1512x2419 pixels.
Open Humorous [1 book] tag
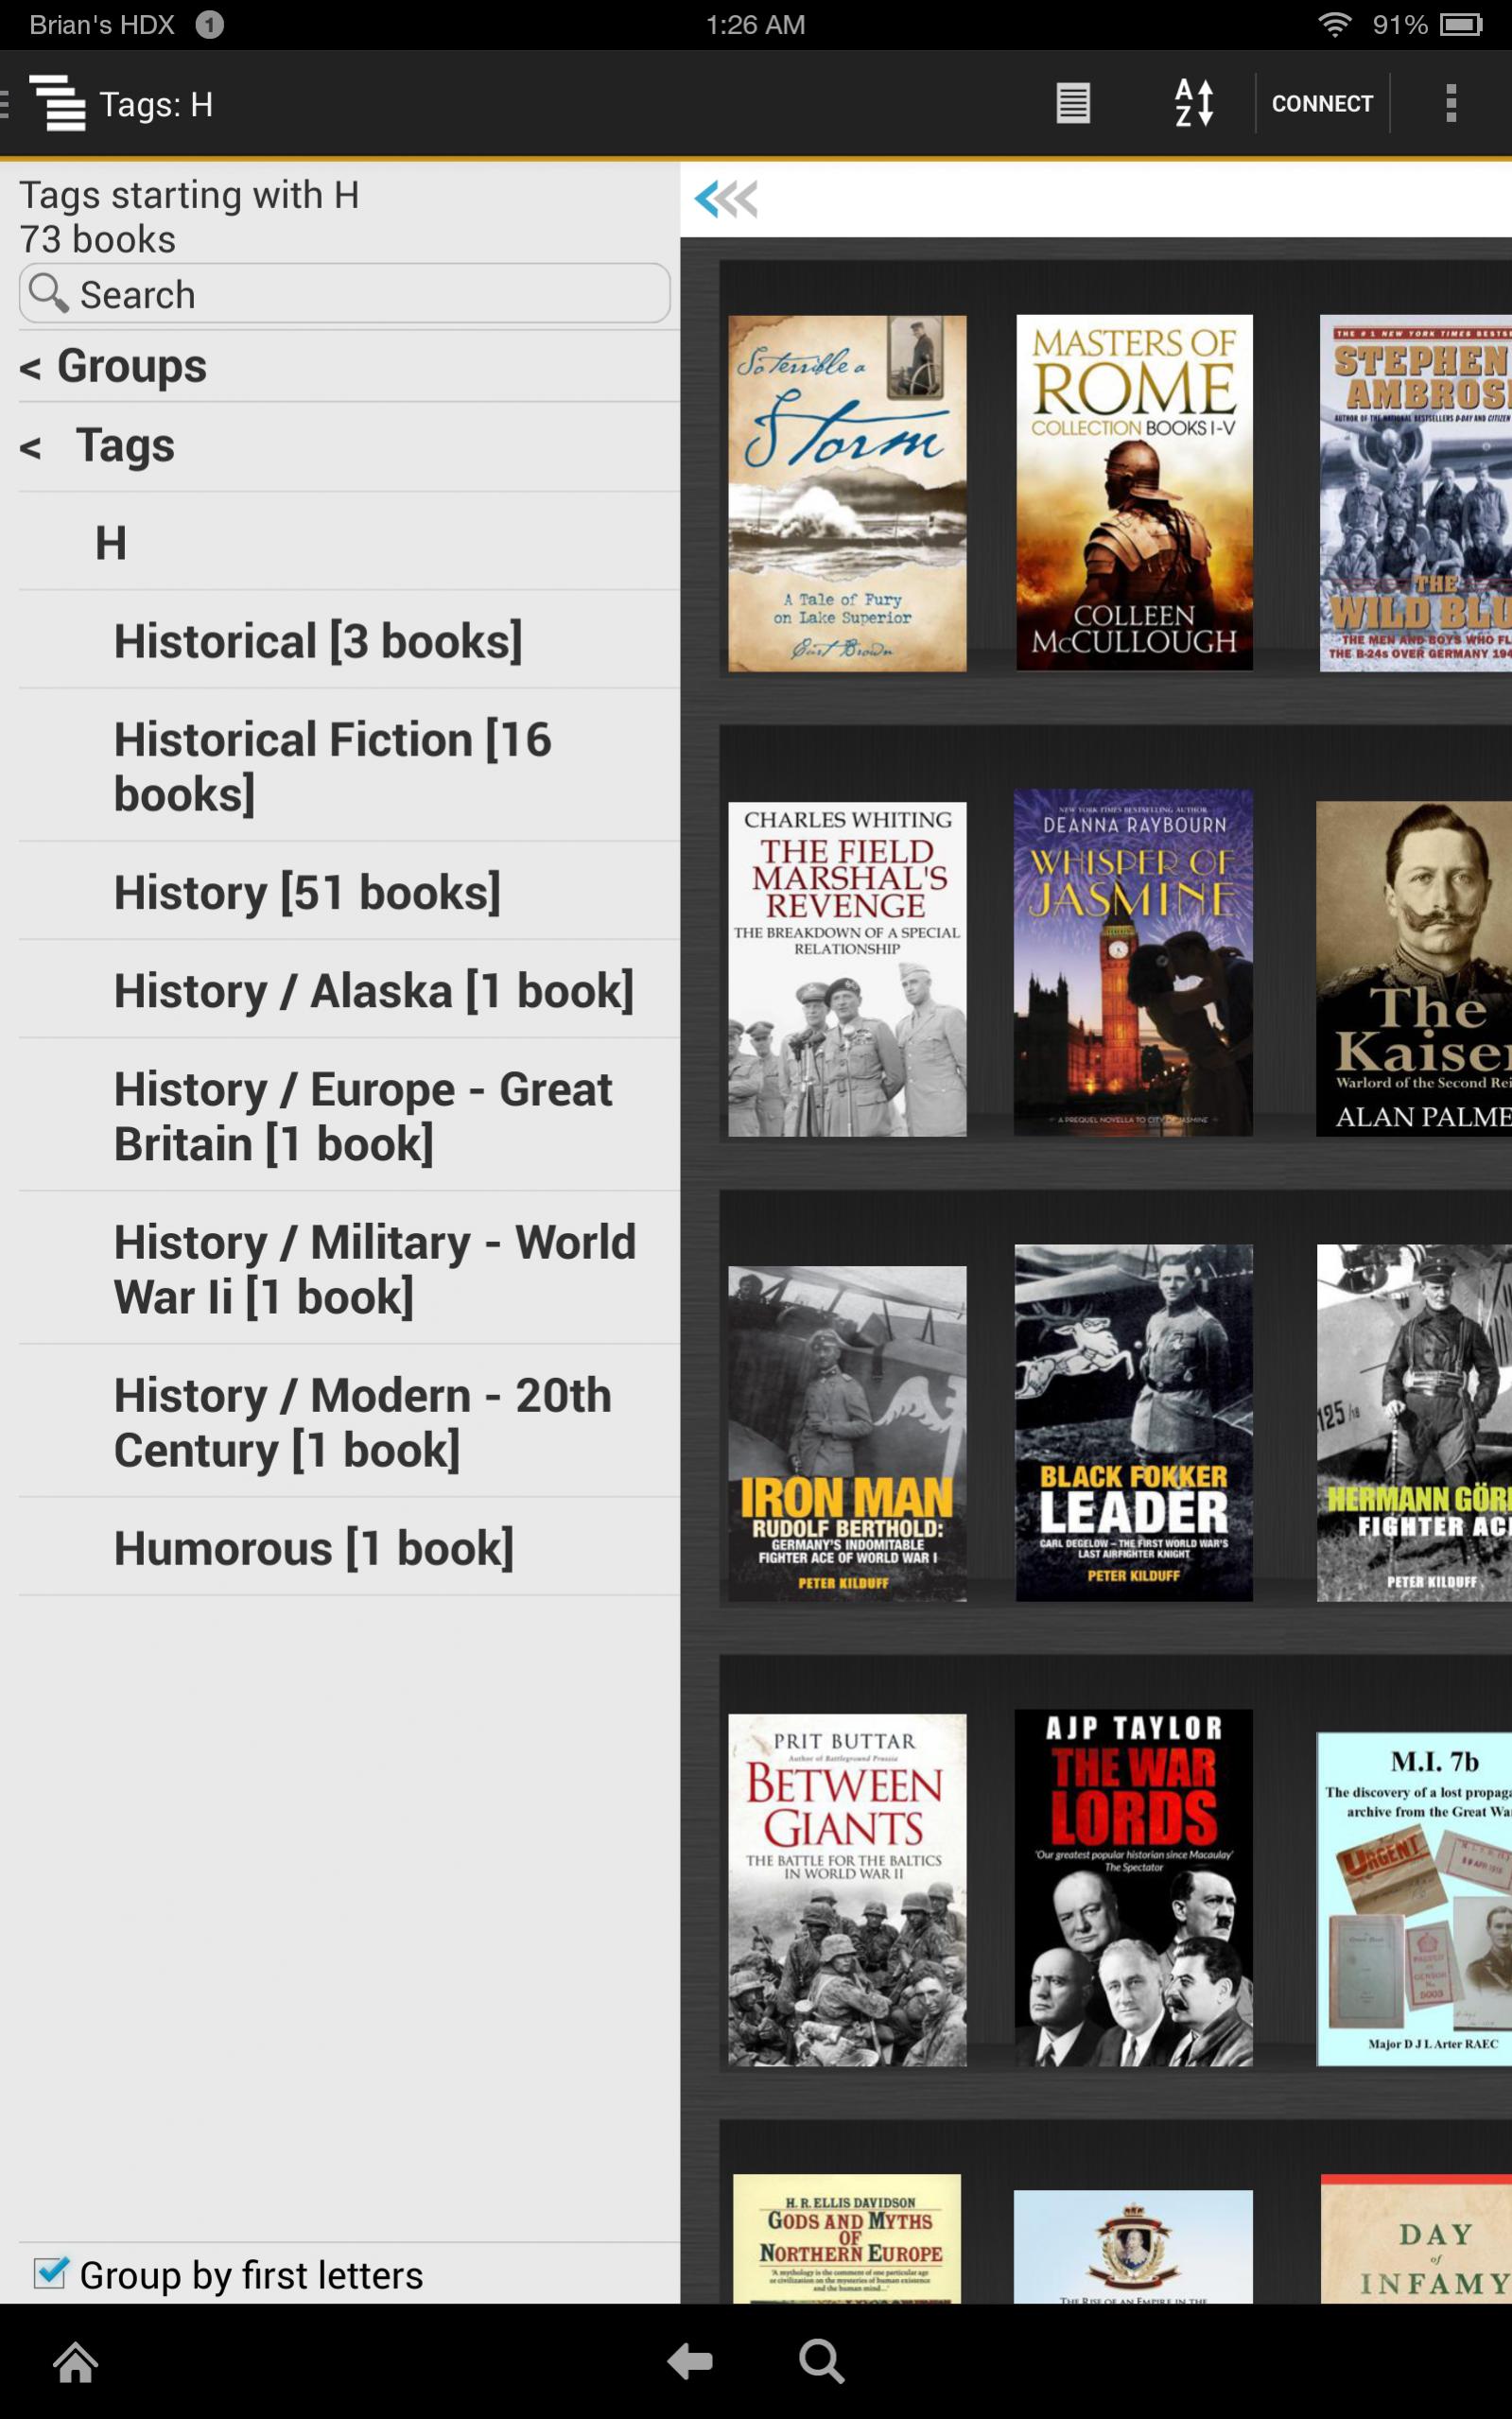[x=349, y=1547]
